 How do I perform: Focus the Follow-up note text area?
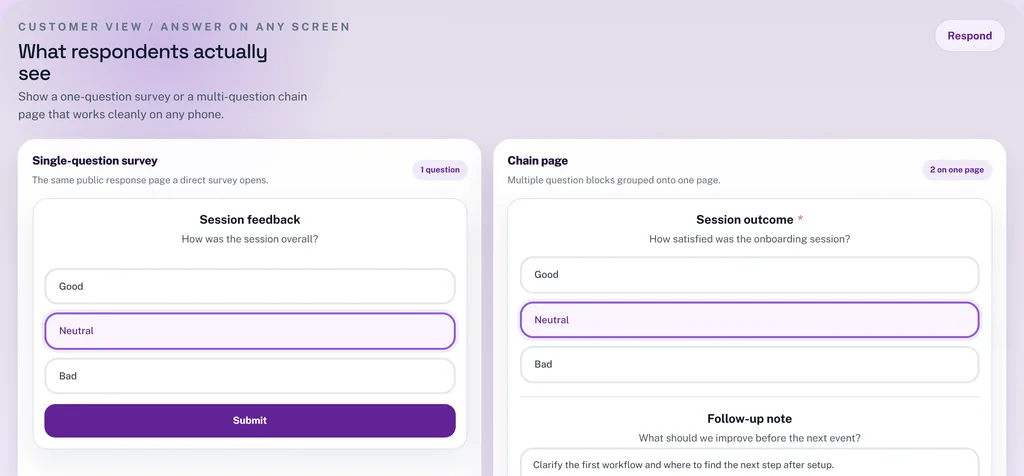(749, 462)
